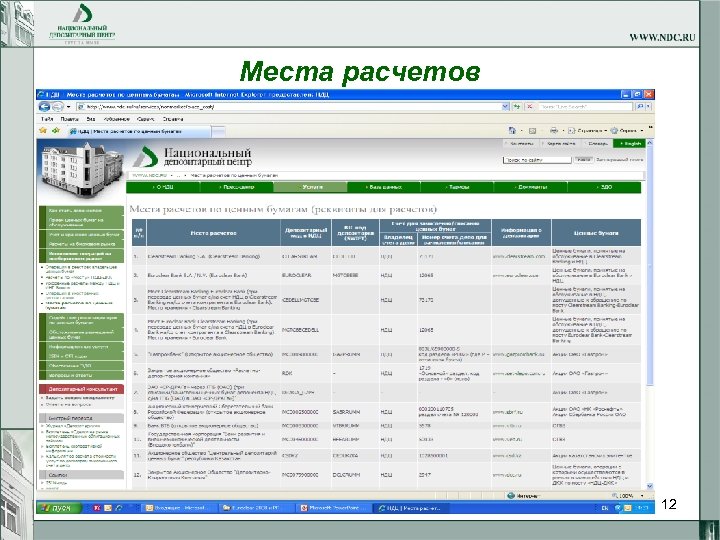Open the Favorites Center star icon
The height and width of the screenshot is (540, 720).
pos(43,131)
